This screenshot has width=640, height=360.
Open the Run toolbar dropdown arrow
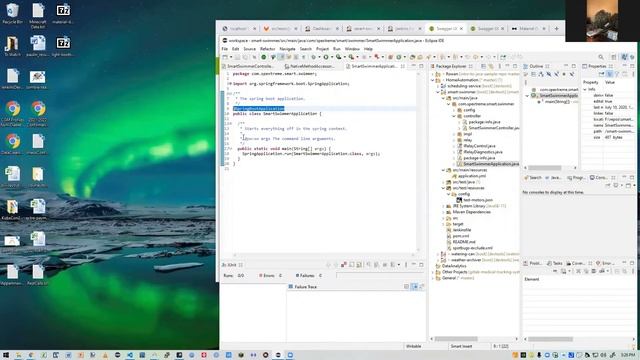331,57
